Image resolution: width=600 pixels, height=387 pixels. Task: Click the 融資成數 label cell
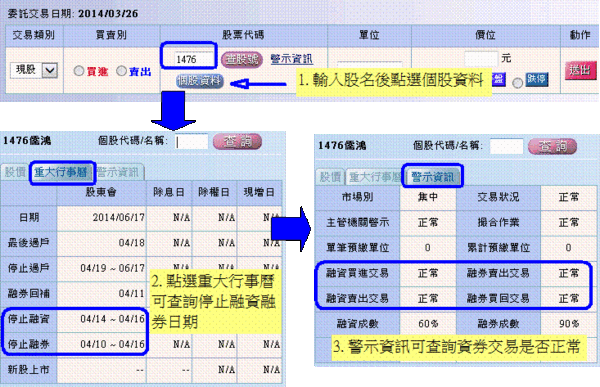(x=357, y=324)
